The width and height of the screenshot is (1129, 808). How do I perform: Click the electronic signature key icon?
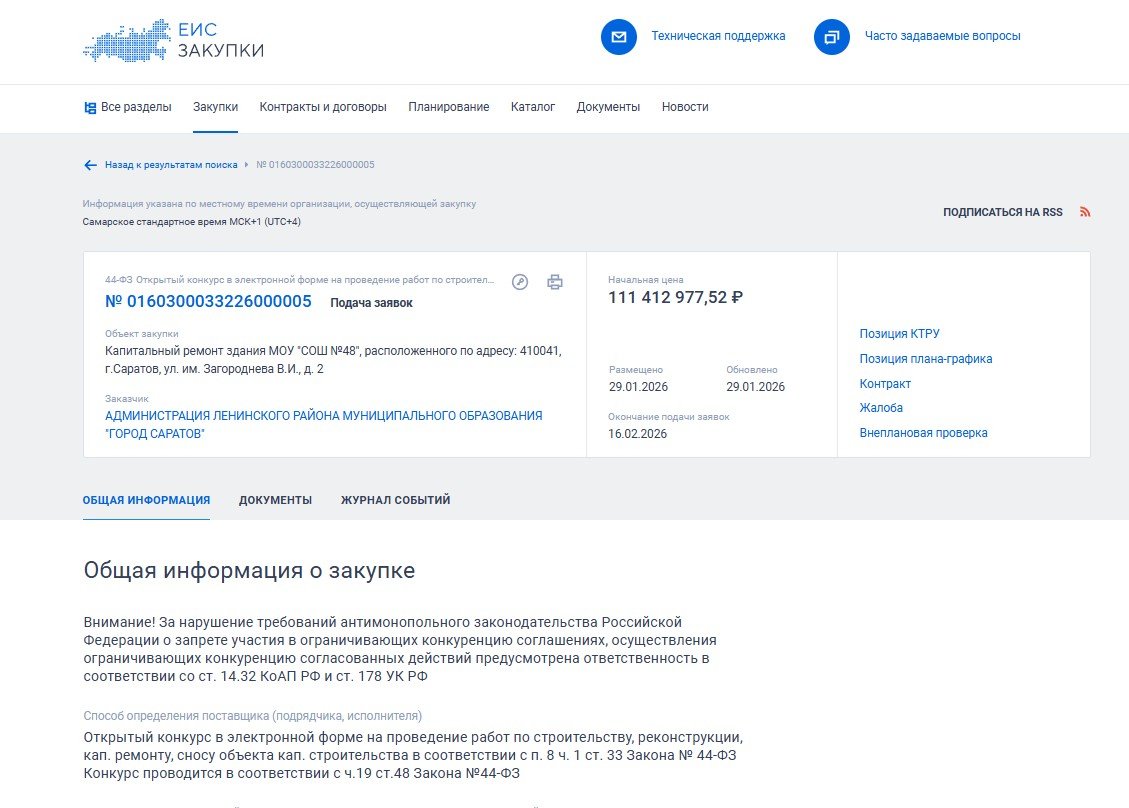[x=520, y=282]
